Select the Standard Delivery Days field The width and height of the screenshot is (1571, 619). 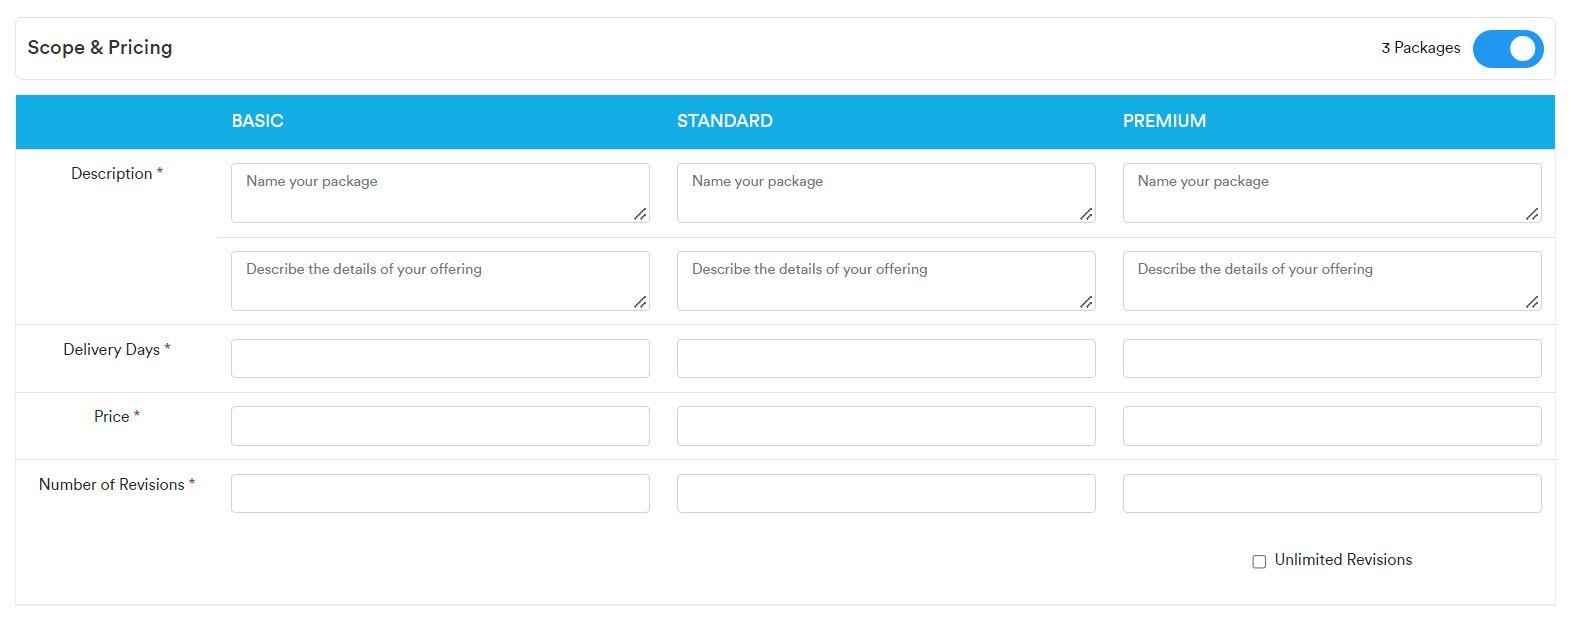(x=886, y=358)
